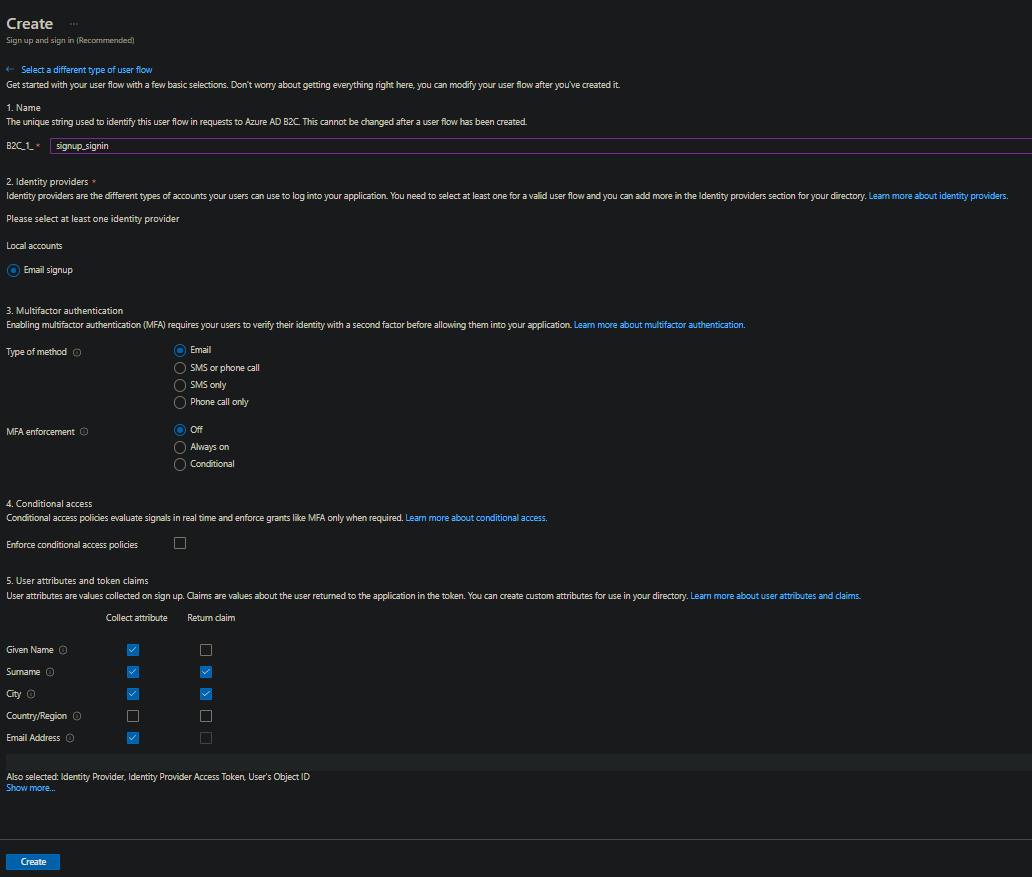Select the Email signup identity provider
1032x877 pixels.
coord(13,269)
